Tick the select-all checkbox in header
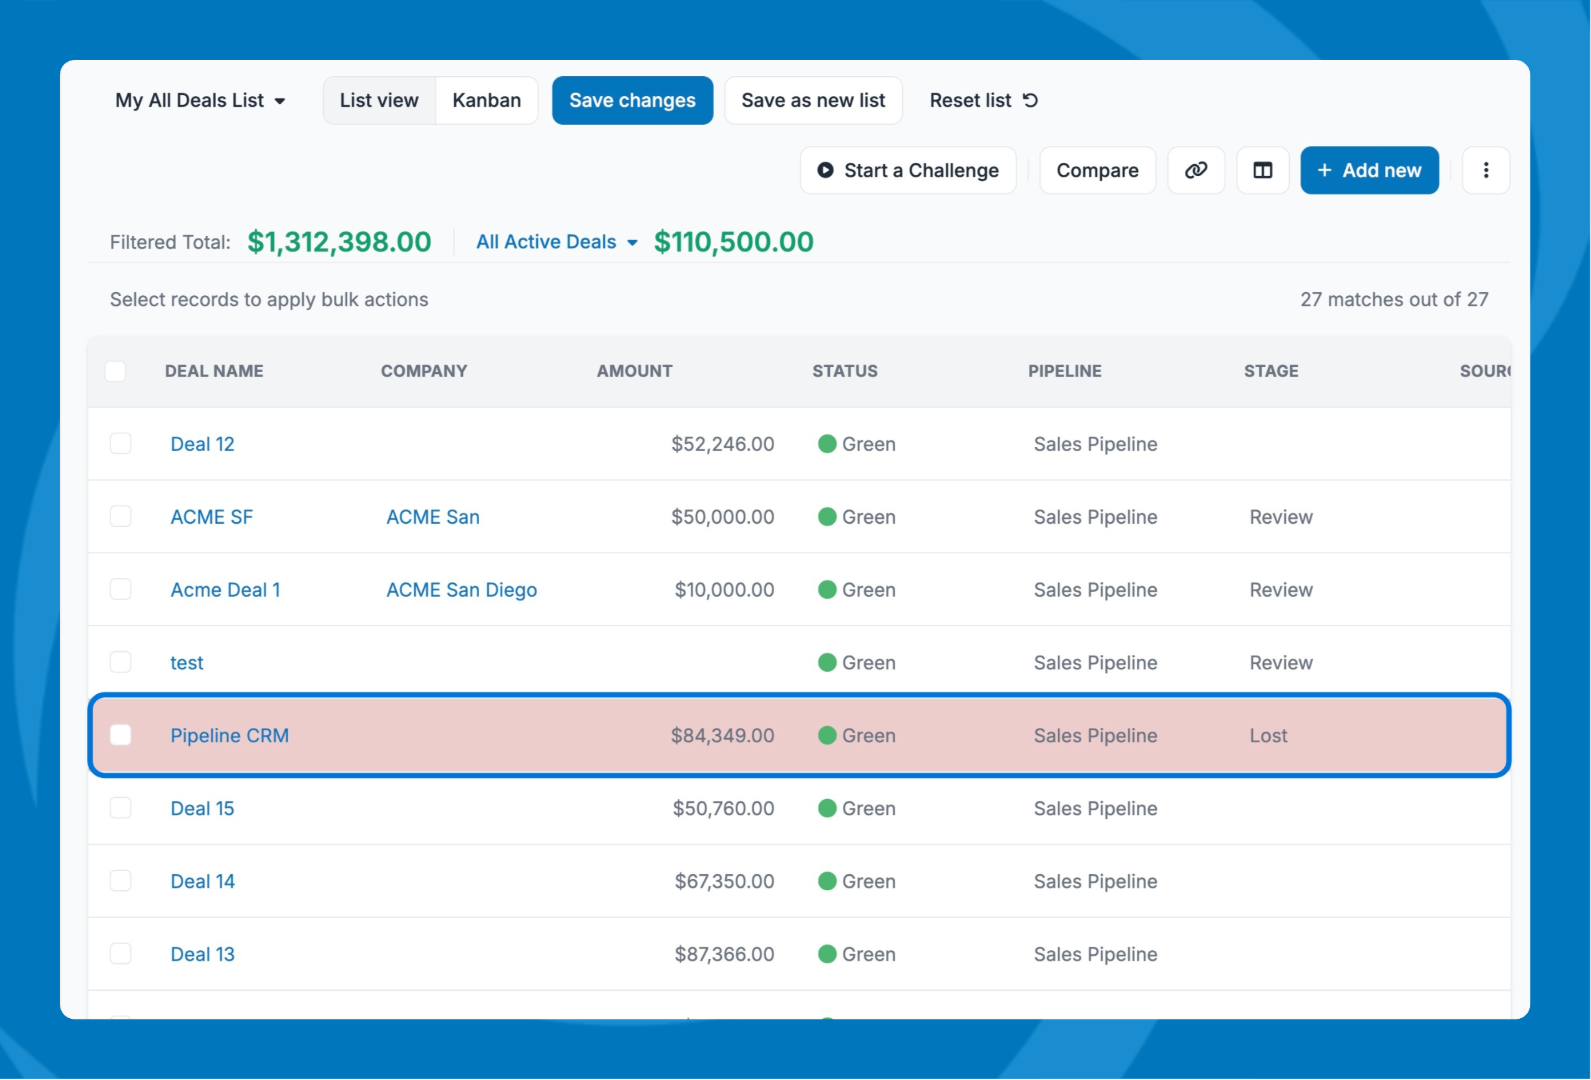 (116, 371)
